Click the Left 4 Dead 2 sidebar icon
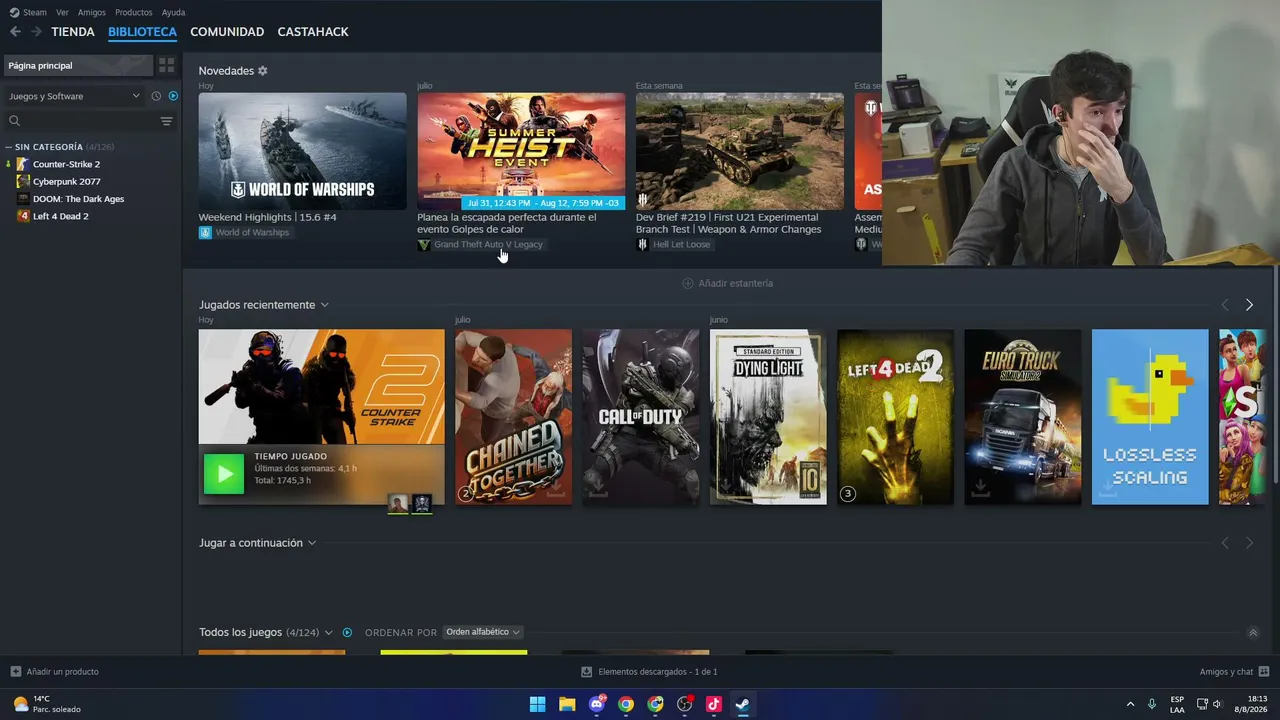 [x=24, y=216]
